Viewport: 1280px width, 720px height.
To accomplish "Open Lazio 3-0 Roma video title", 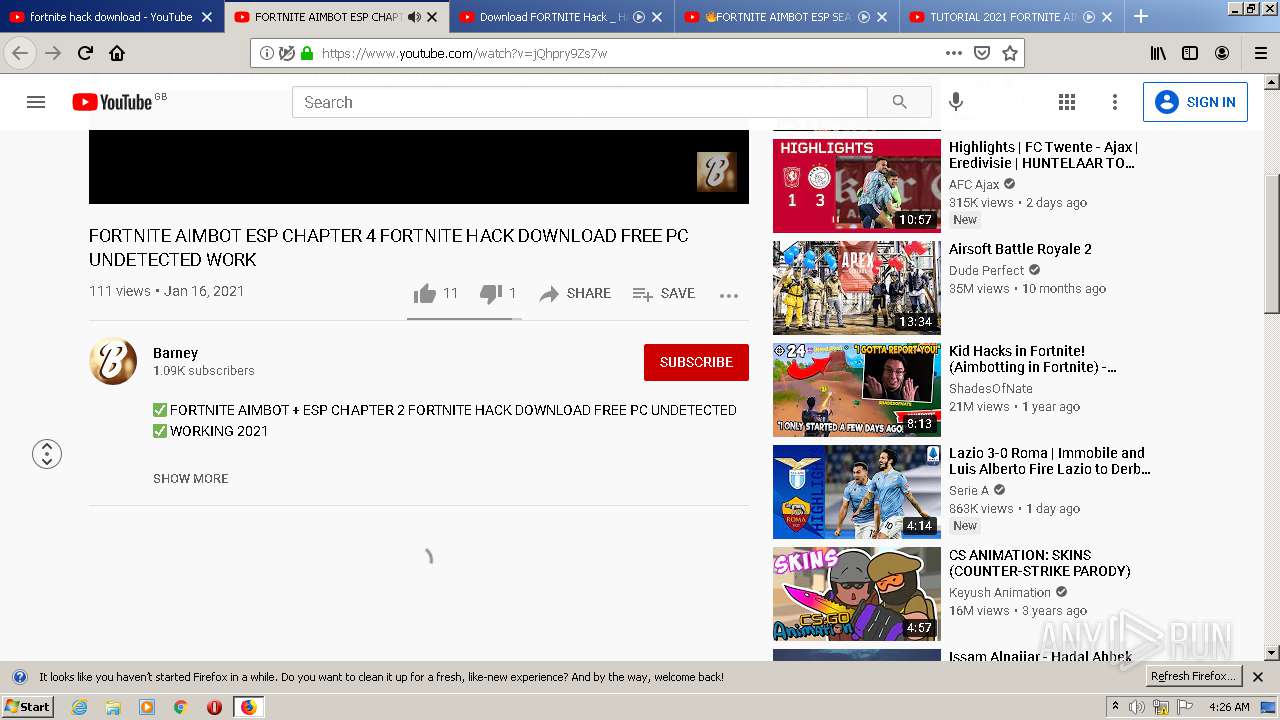I will (1050, 461).
